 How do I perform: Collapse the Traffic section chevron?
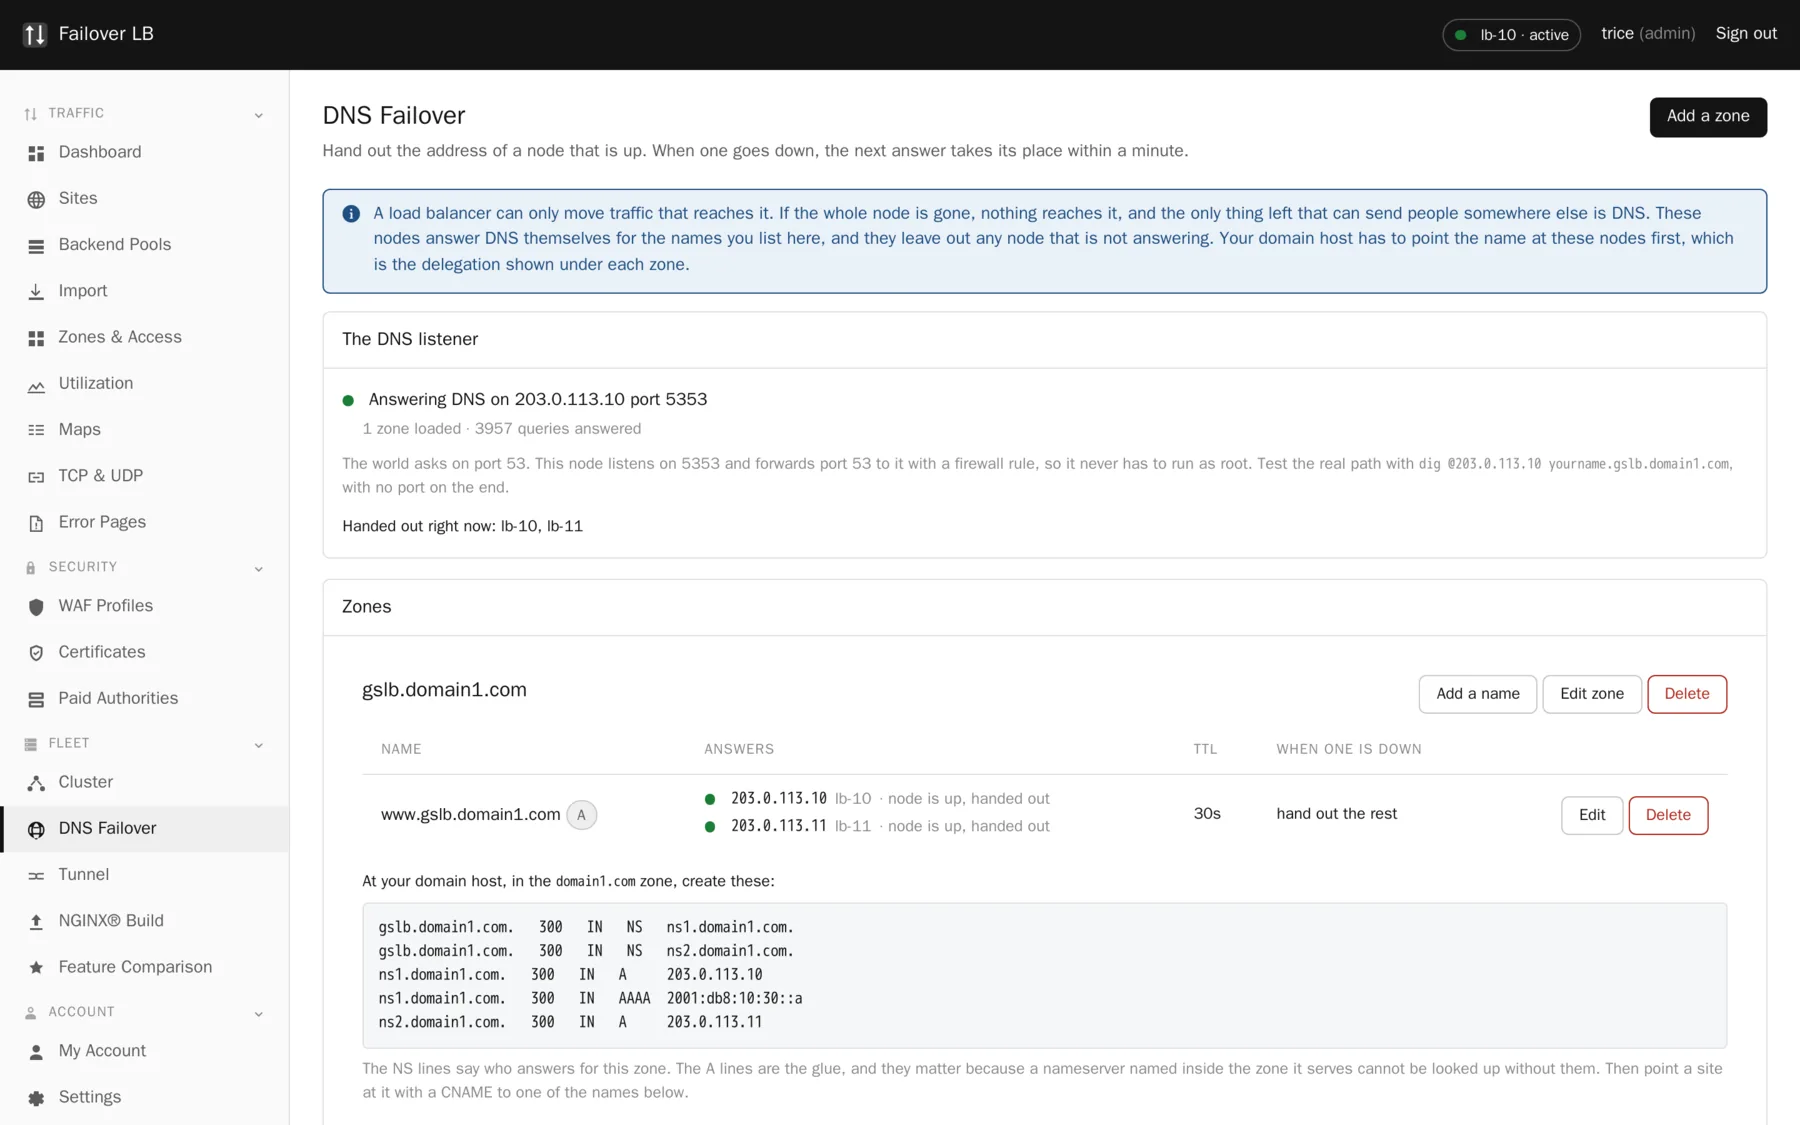pos(259,115)
